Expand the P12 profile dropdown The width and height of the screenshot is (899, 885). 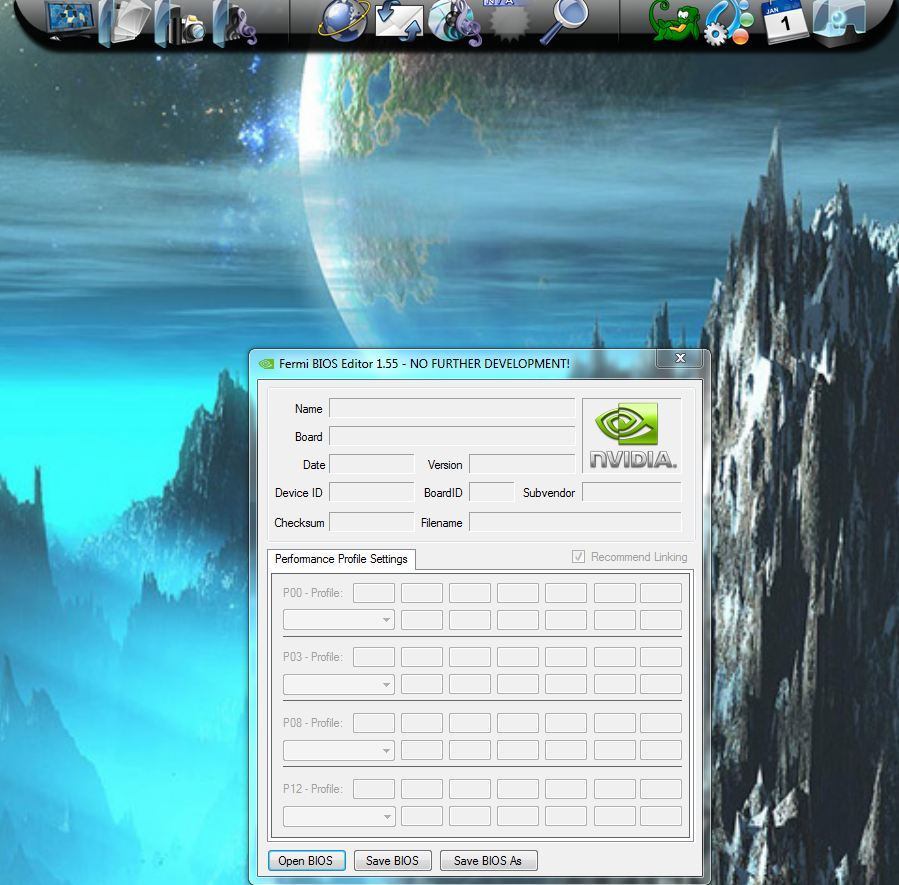pos(339,816)
